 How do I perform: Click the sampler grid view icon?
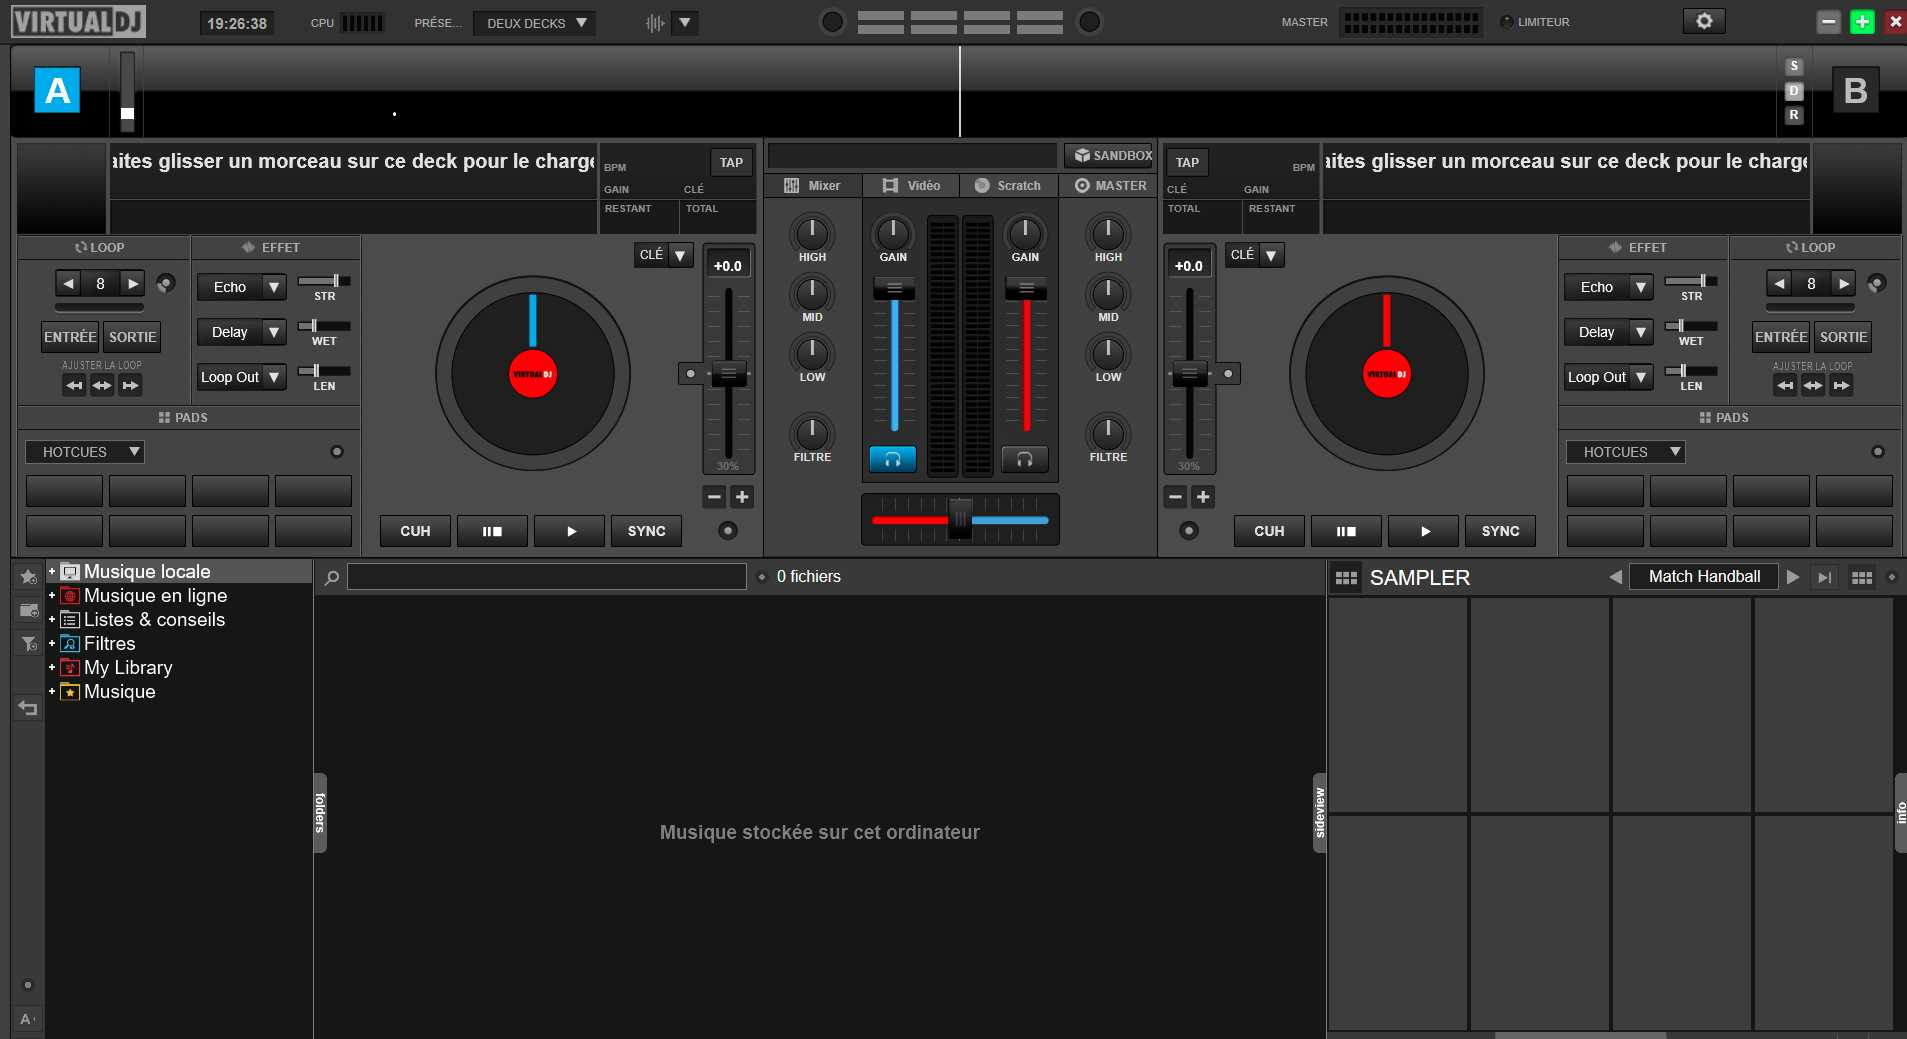pos(1861,577)
